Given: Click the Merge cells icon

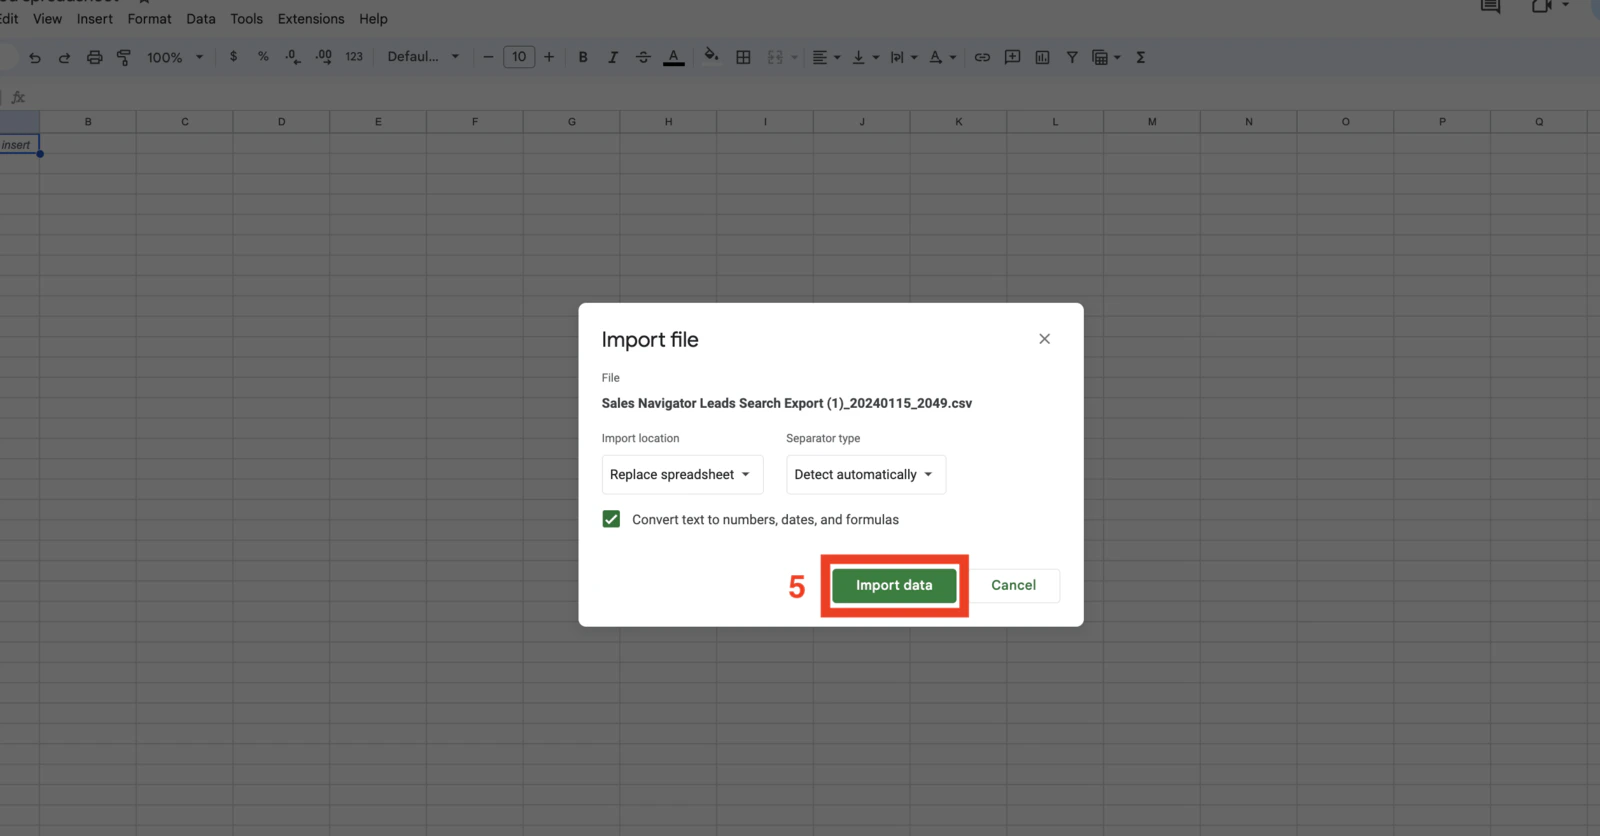Looking at the screenshot, I should pyautogui.click(x=775, y=57).
